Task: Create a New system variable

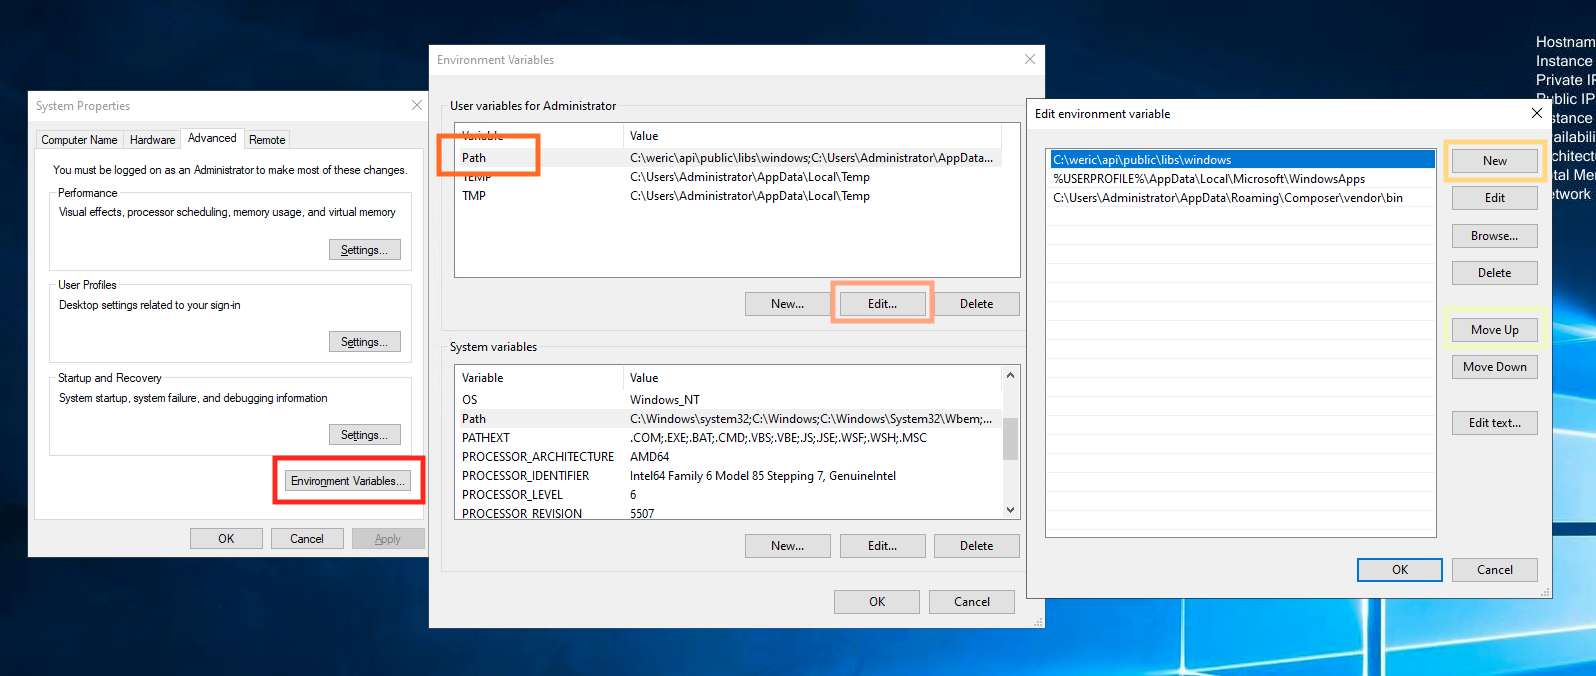Action: (x=787, y=546)
